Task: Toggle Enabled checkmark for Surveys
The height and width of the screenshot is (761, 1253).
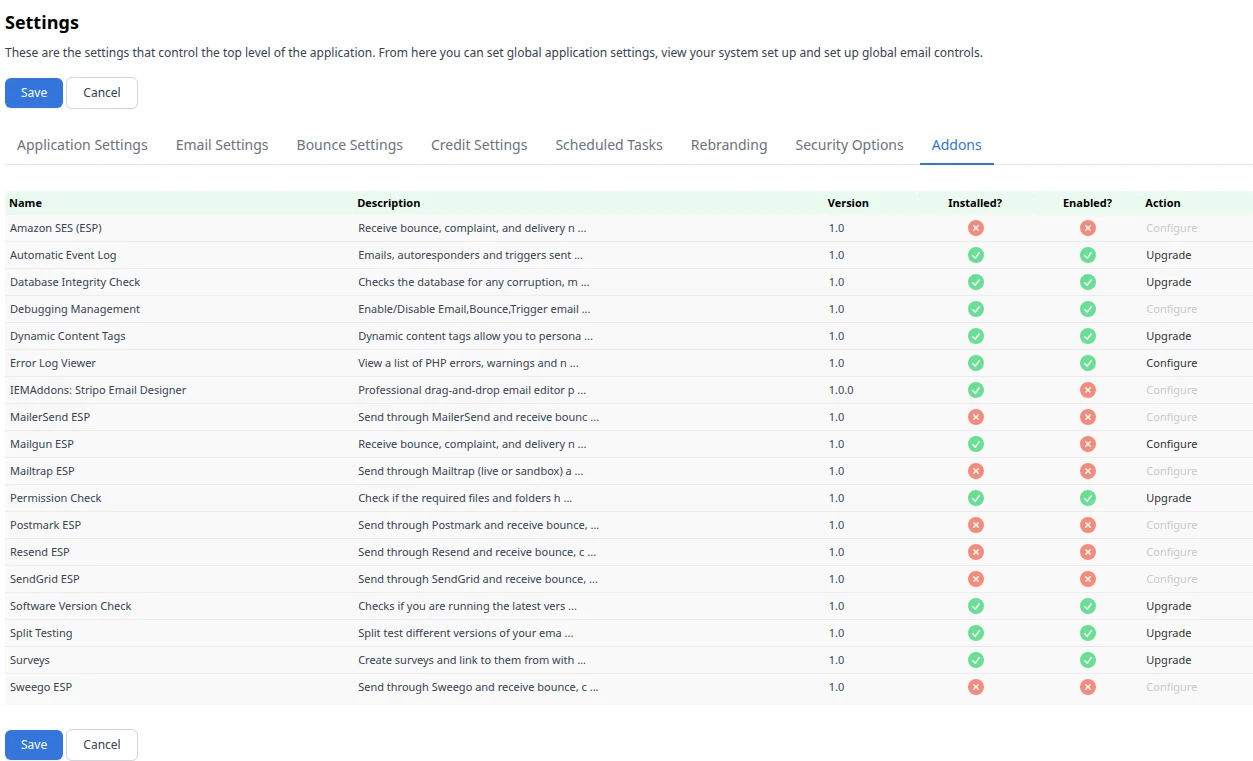Action: click(1088, 660)
